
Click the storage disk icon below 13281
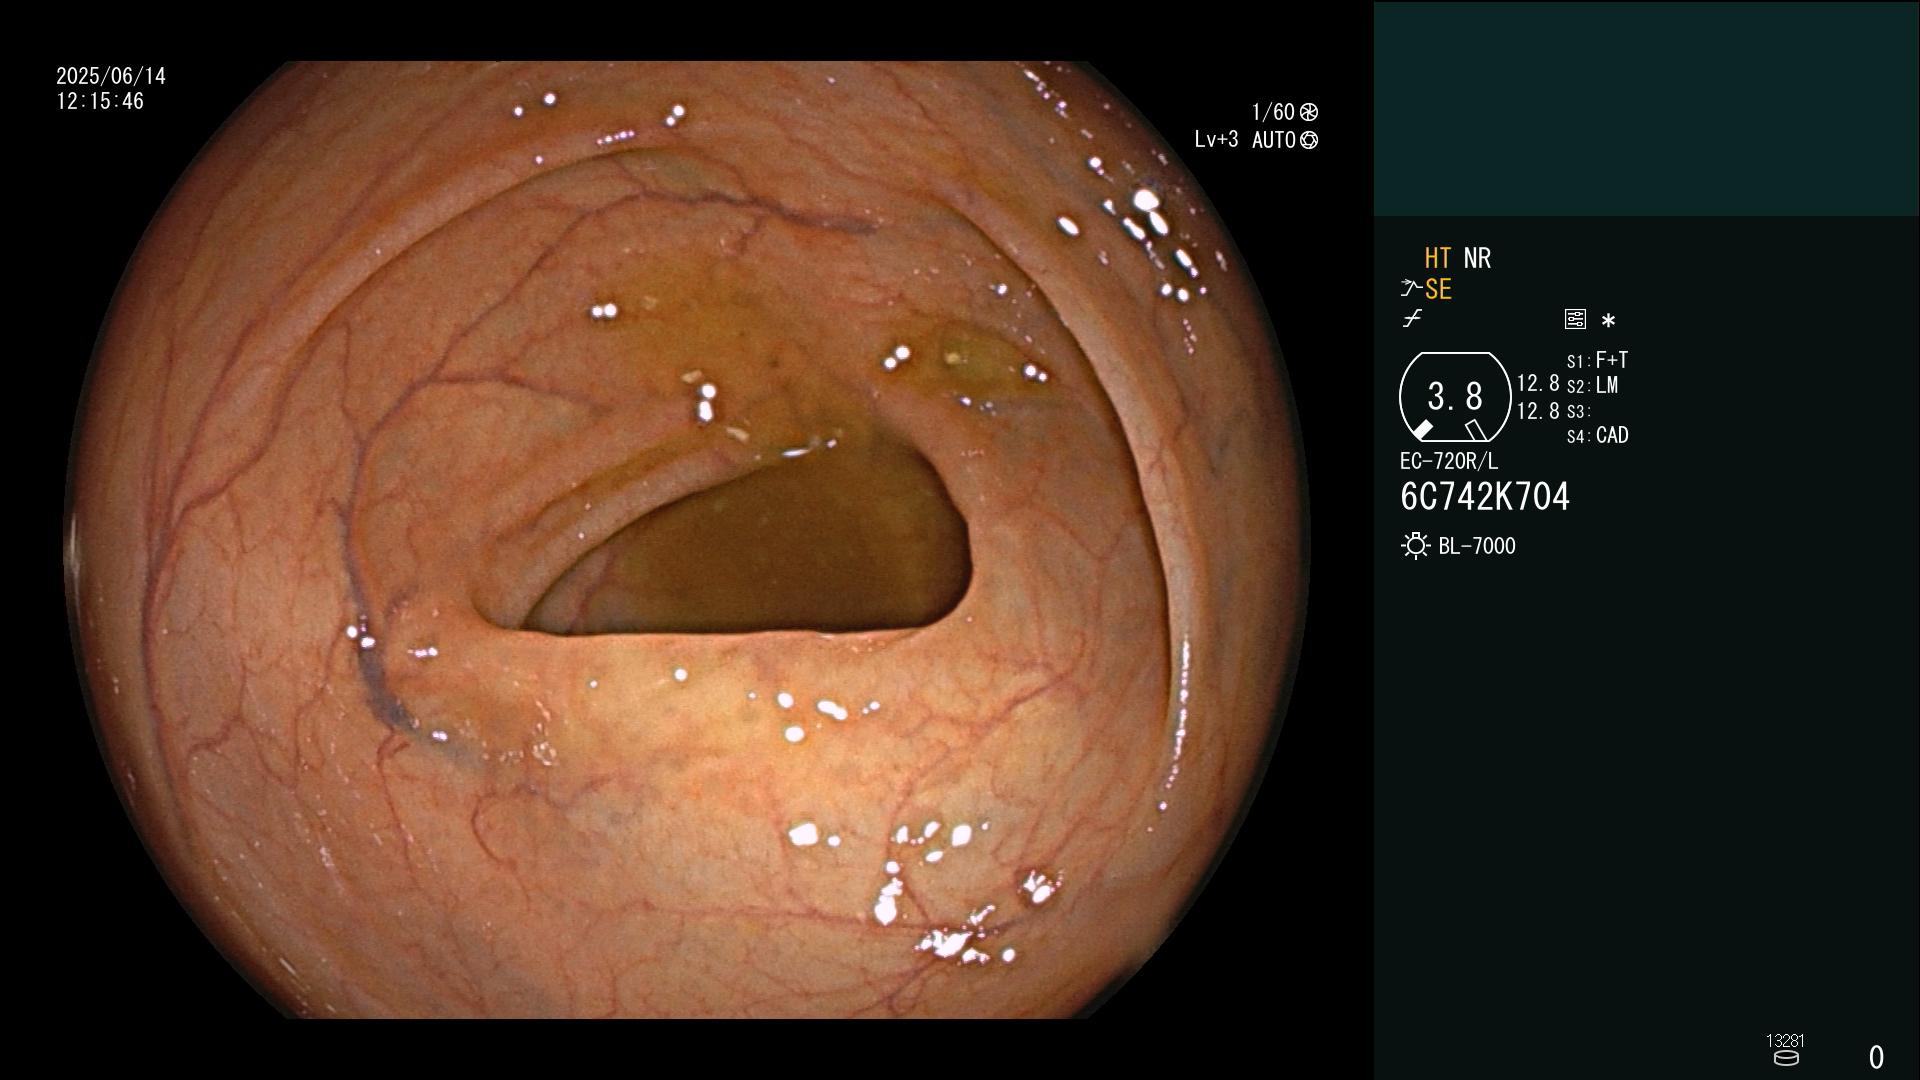[1786, 1058]
